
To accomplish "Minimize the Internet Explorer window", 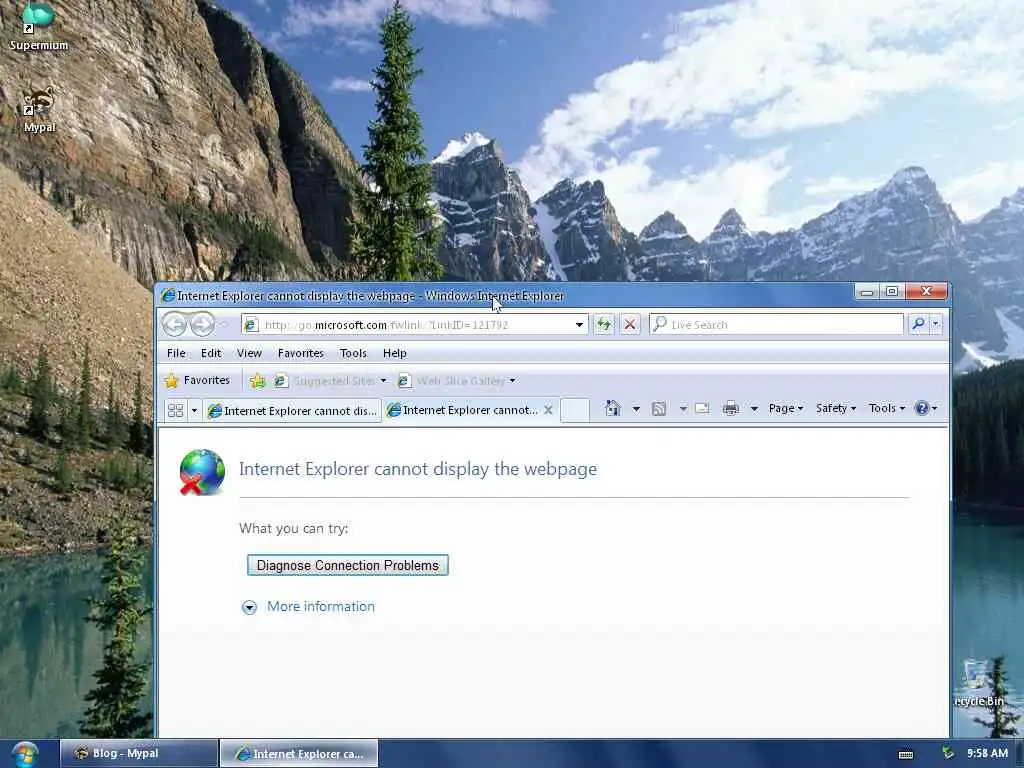I will [x=867, y=291].
